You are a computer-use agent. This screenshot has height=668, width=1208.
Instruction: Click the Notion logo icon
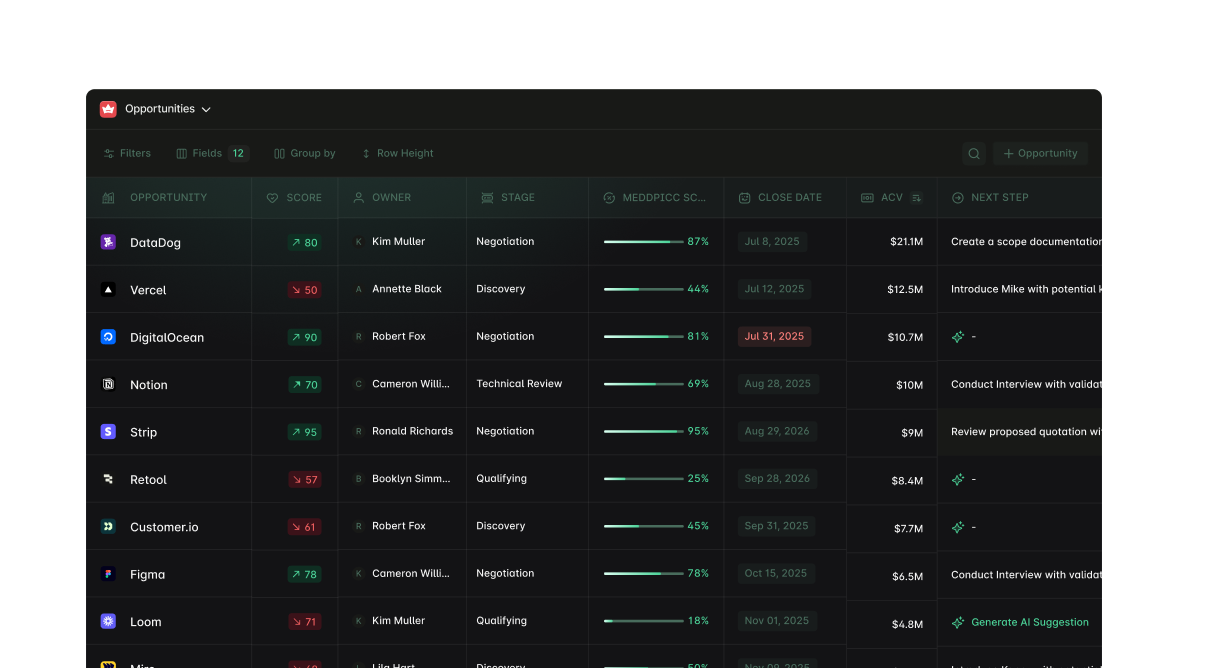coord(108,384)
